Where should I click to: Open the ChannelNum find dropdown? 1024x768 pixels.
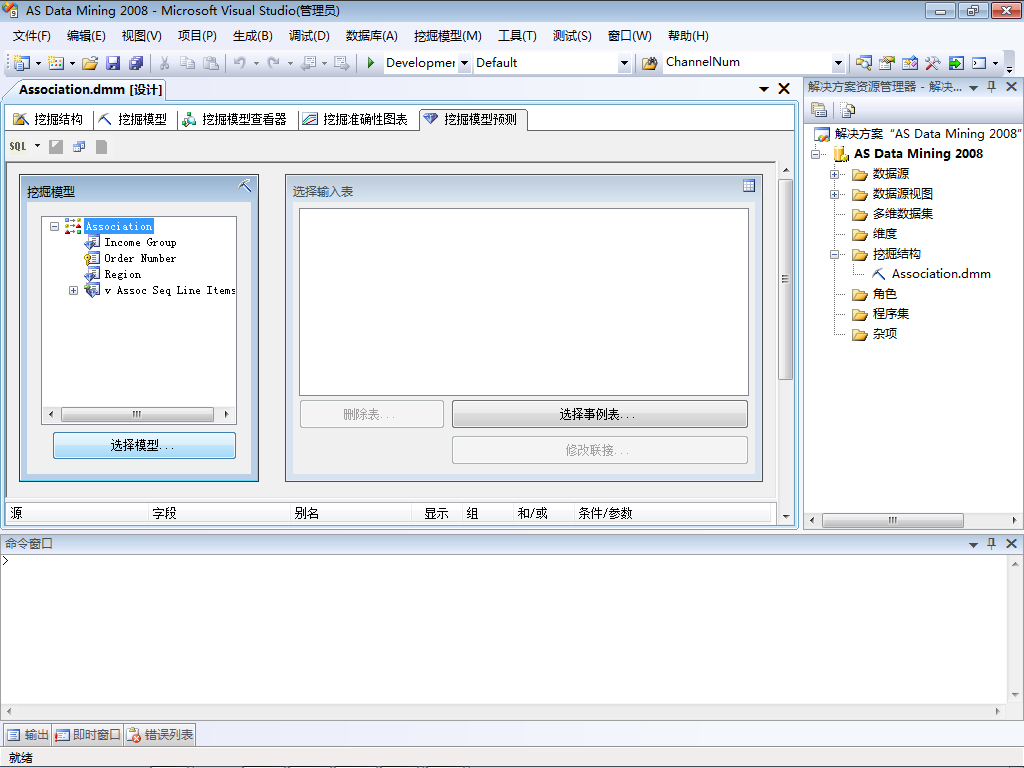(839, 63)
